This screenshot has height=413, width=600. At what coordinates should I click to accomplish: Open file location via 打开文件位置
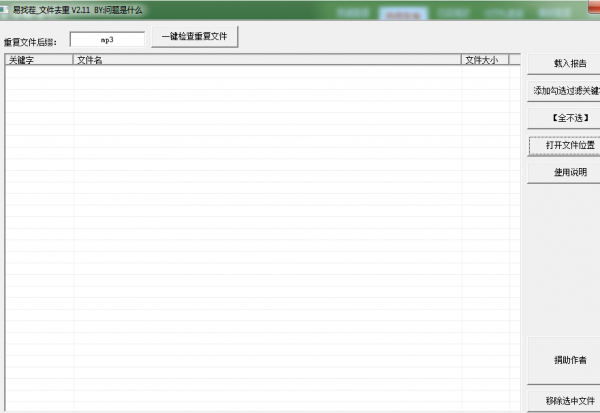565,145
